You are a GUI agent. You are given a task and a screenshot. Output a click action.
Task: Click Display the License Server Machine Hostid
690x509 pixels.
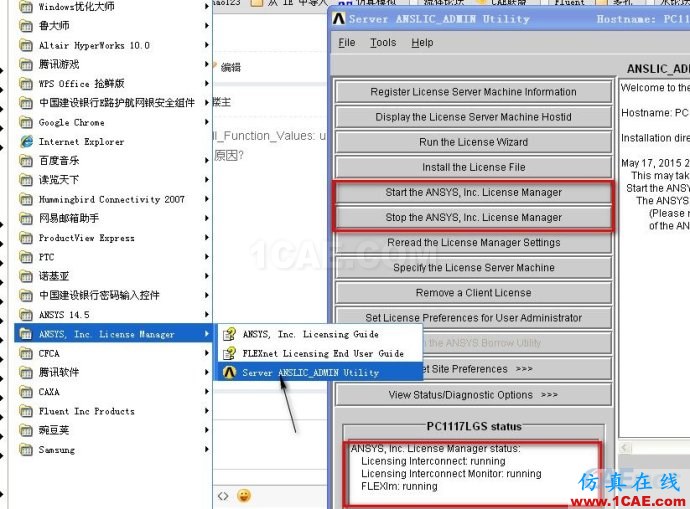coord(473,117)
